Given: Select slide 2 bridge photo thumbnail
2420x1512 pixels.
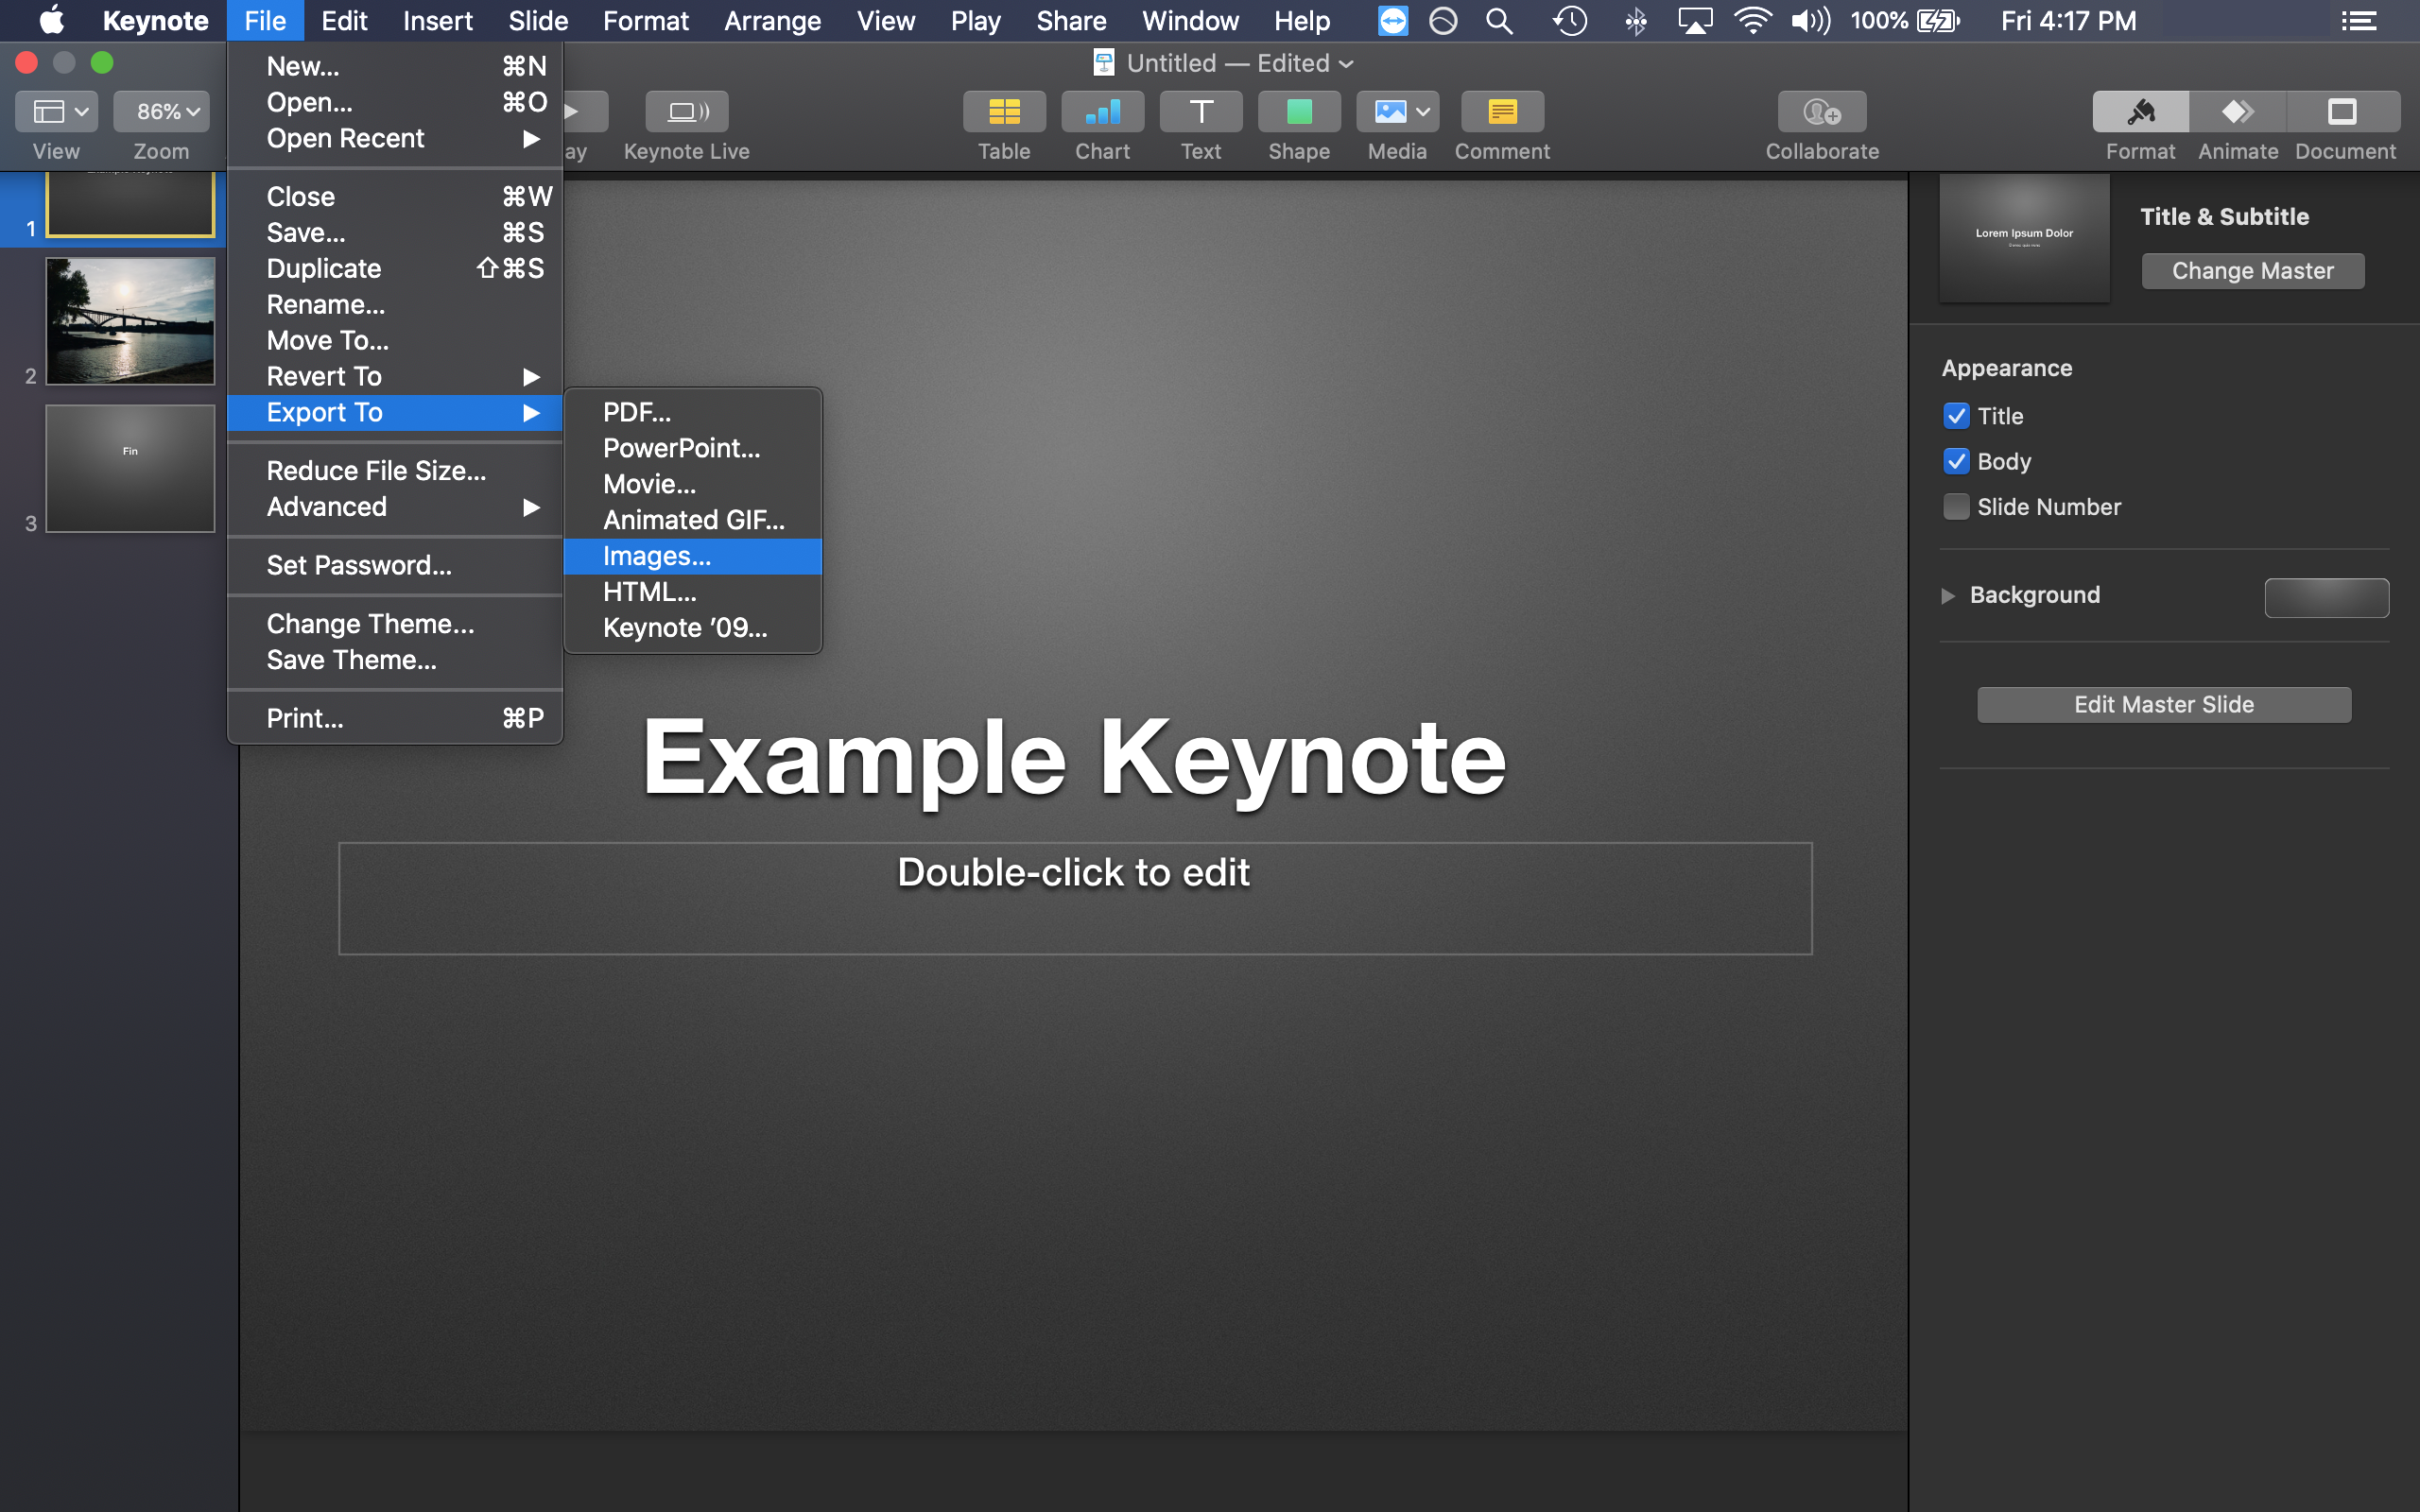Looking at the screenshot, I should 130,321.
